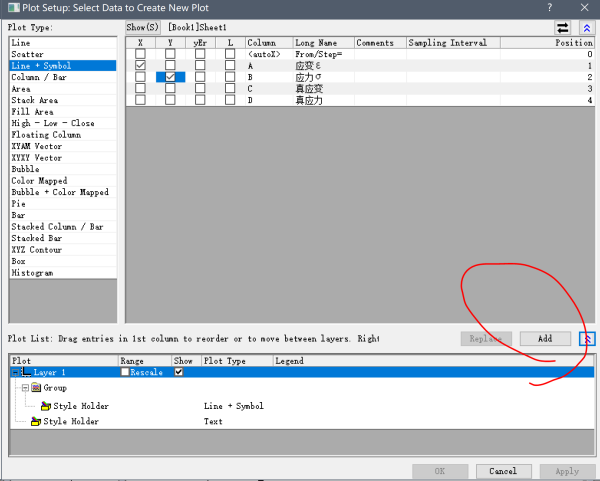Click the Plot Type column header in plot list
Screen dimensions: 600x481
237,361
